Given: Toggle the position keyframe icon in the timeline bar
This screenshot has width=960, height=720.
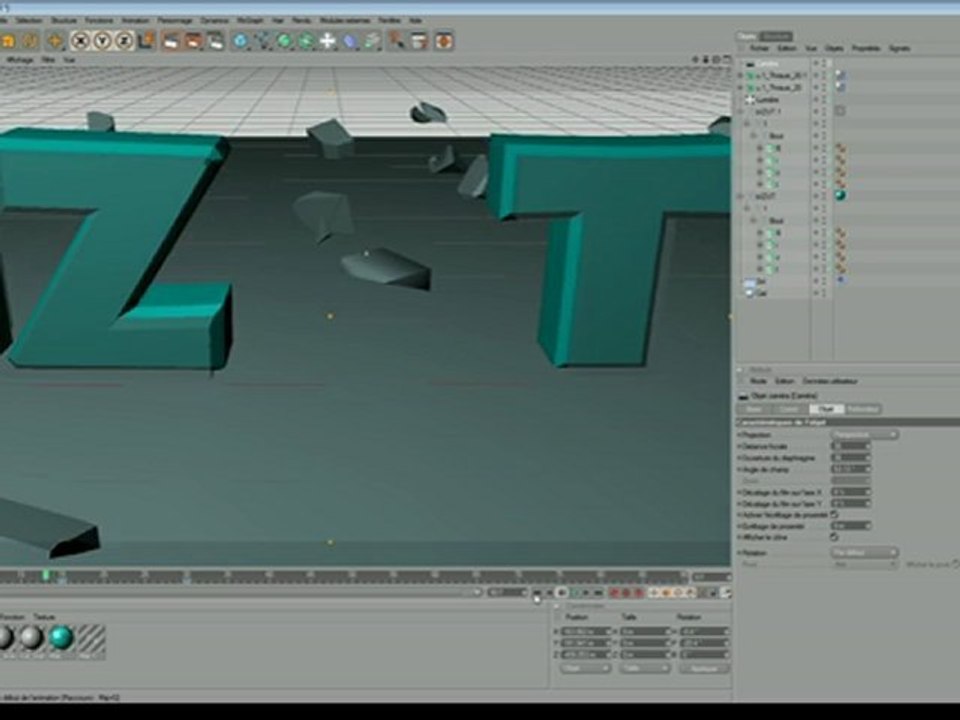Looking at the screenshot, I should (654, 593).
